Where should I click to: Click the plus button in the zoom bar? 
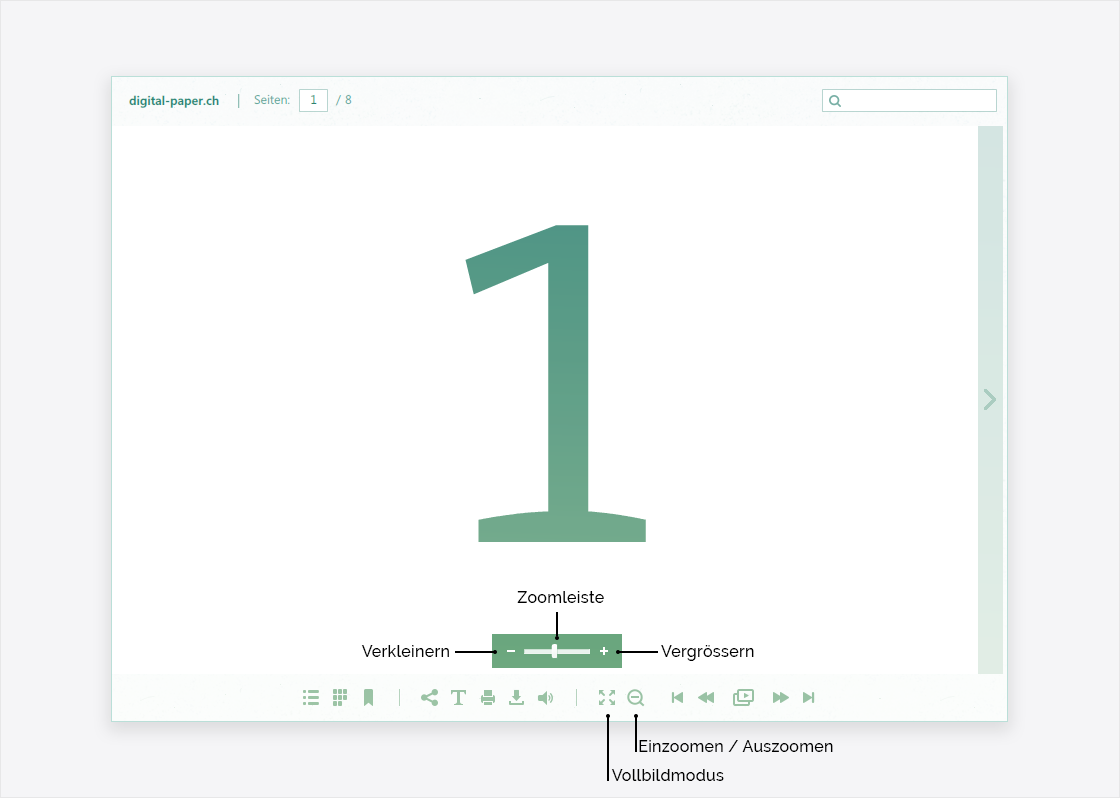[604, 651]
